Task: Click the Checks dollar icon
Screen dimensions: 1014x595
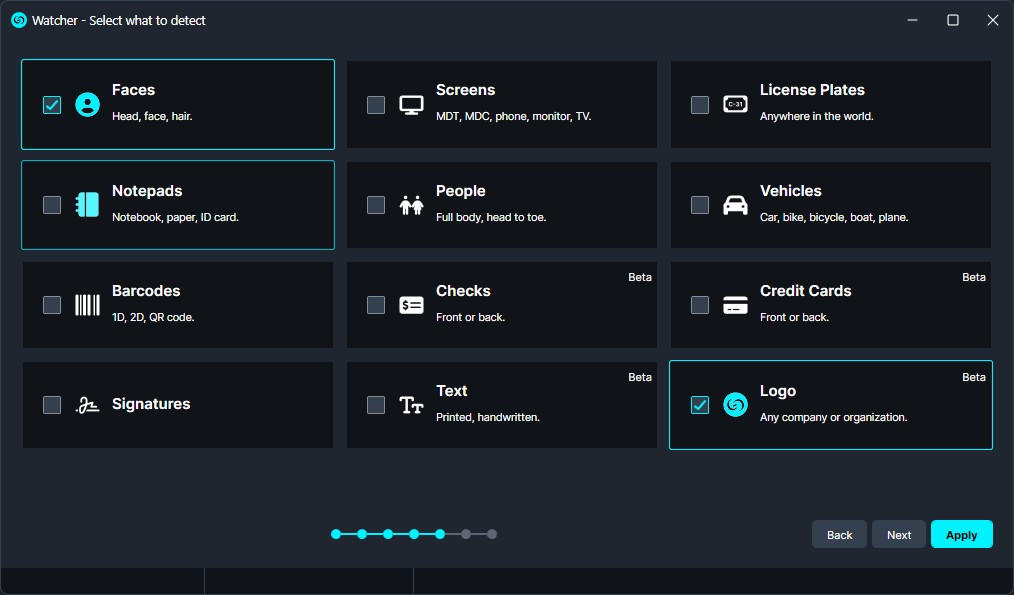Action: coord(411,305)
